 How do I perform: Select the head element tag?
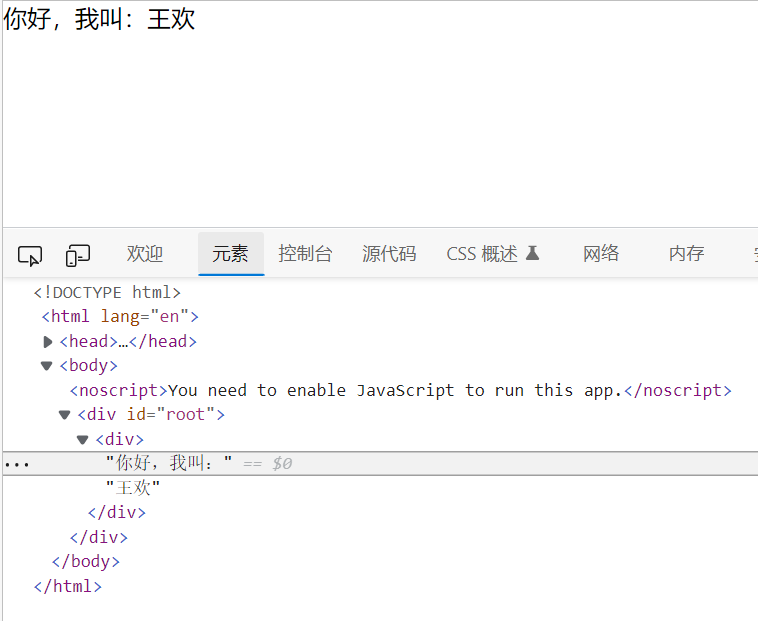click(128, 342)
